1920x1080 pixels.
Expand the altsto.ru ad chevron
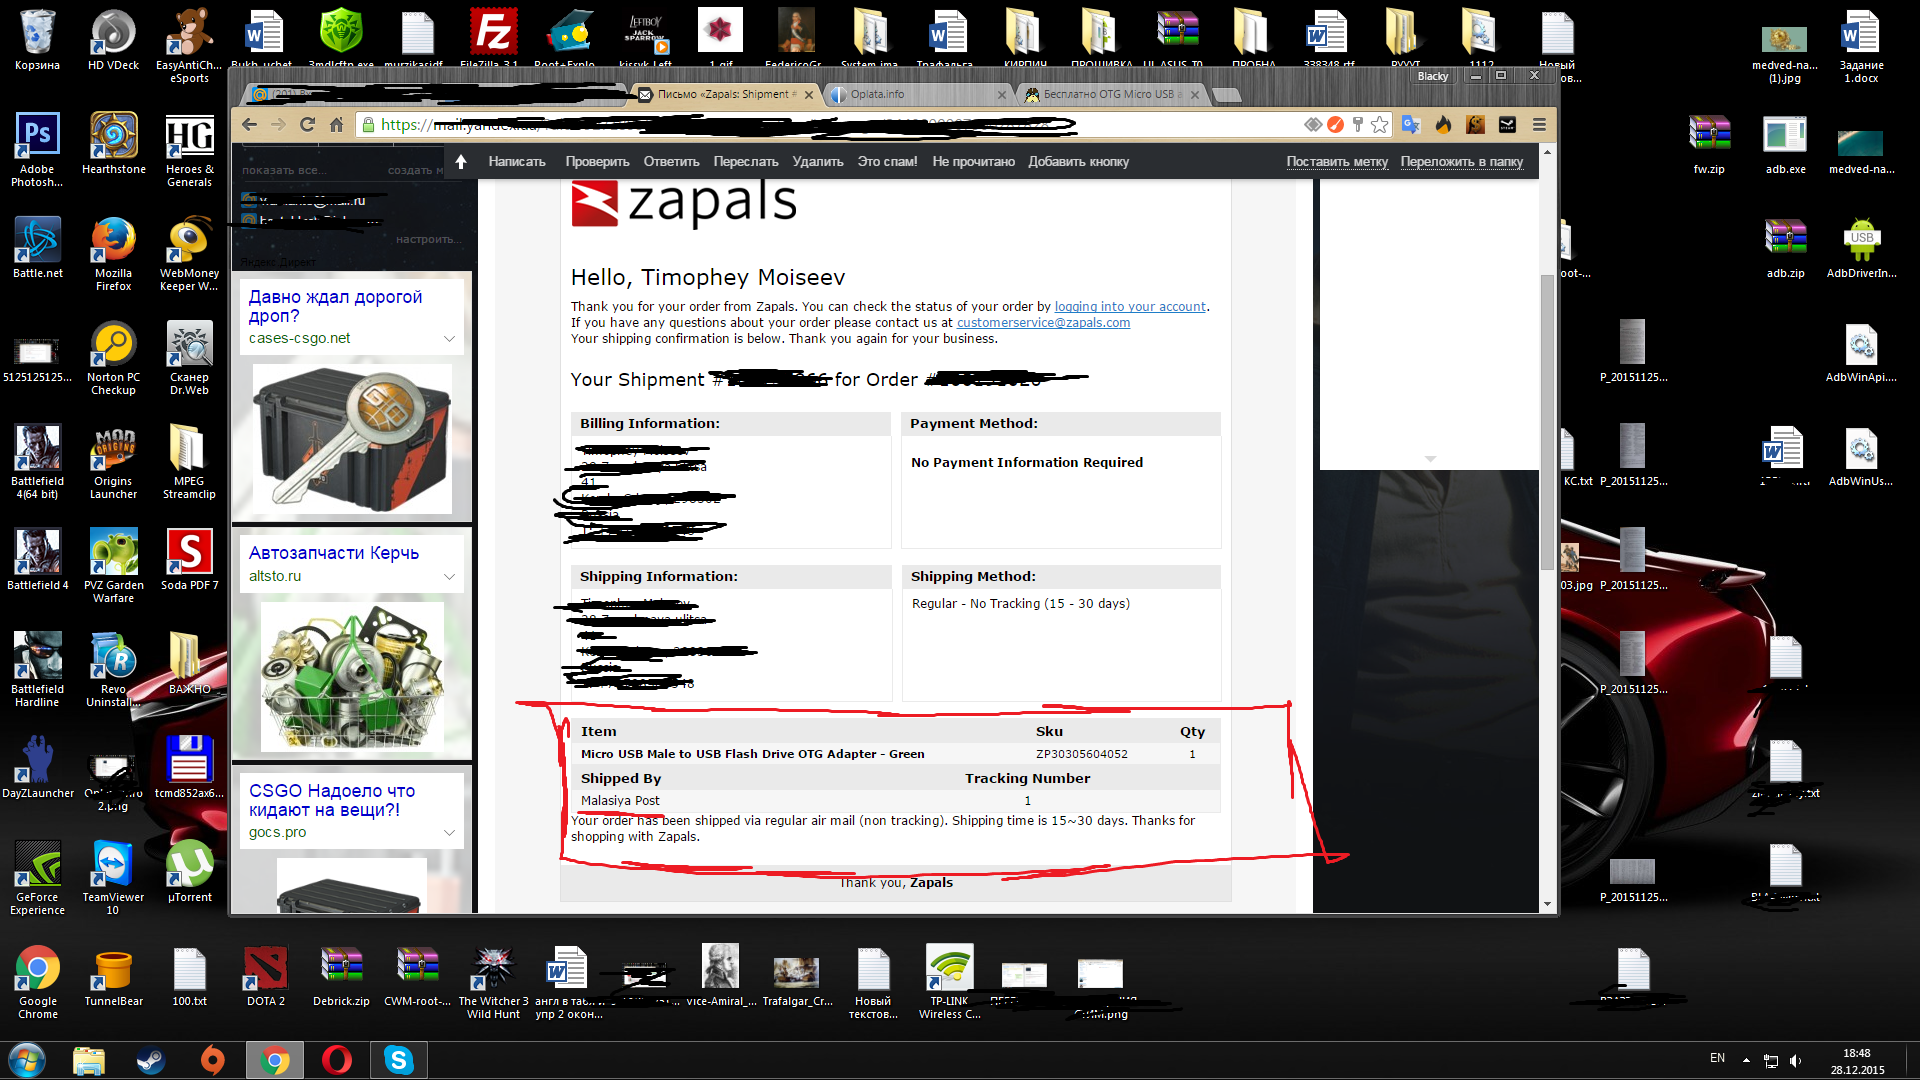pos(449,577)
